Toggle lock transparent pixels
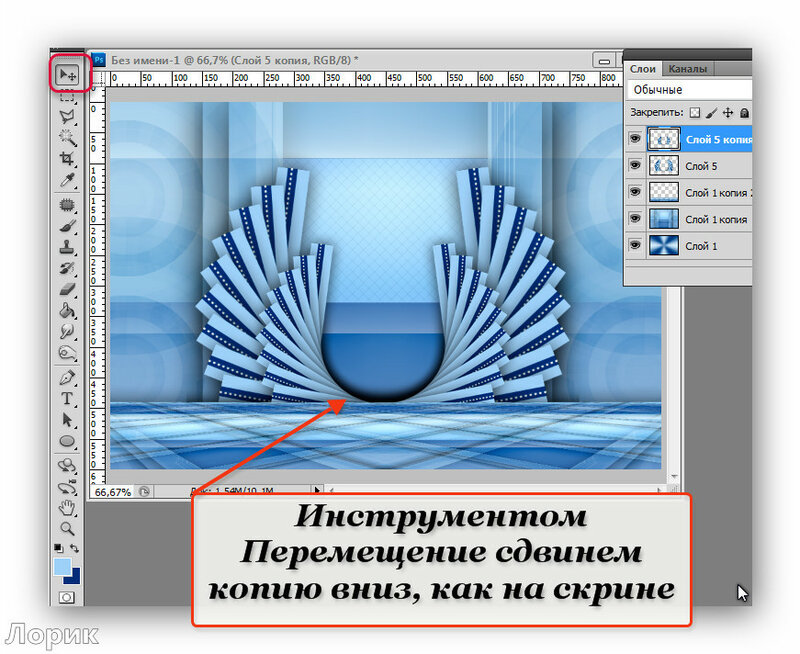Screen dimensions: 800x654 pyautogui.click(x=694, y=113)
